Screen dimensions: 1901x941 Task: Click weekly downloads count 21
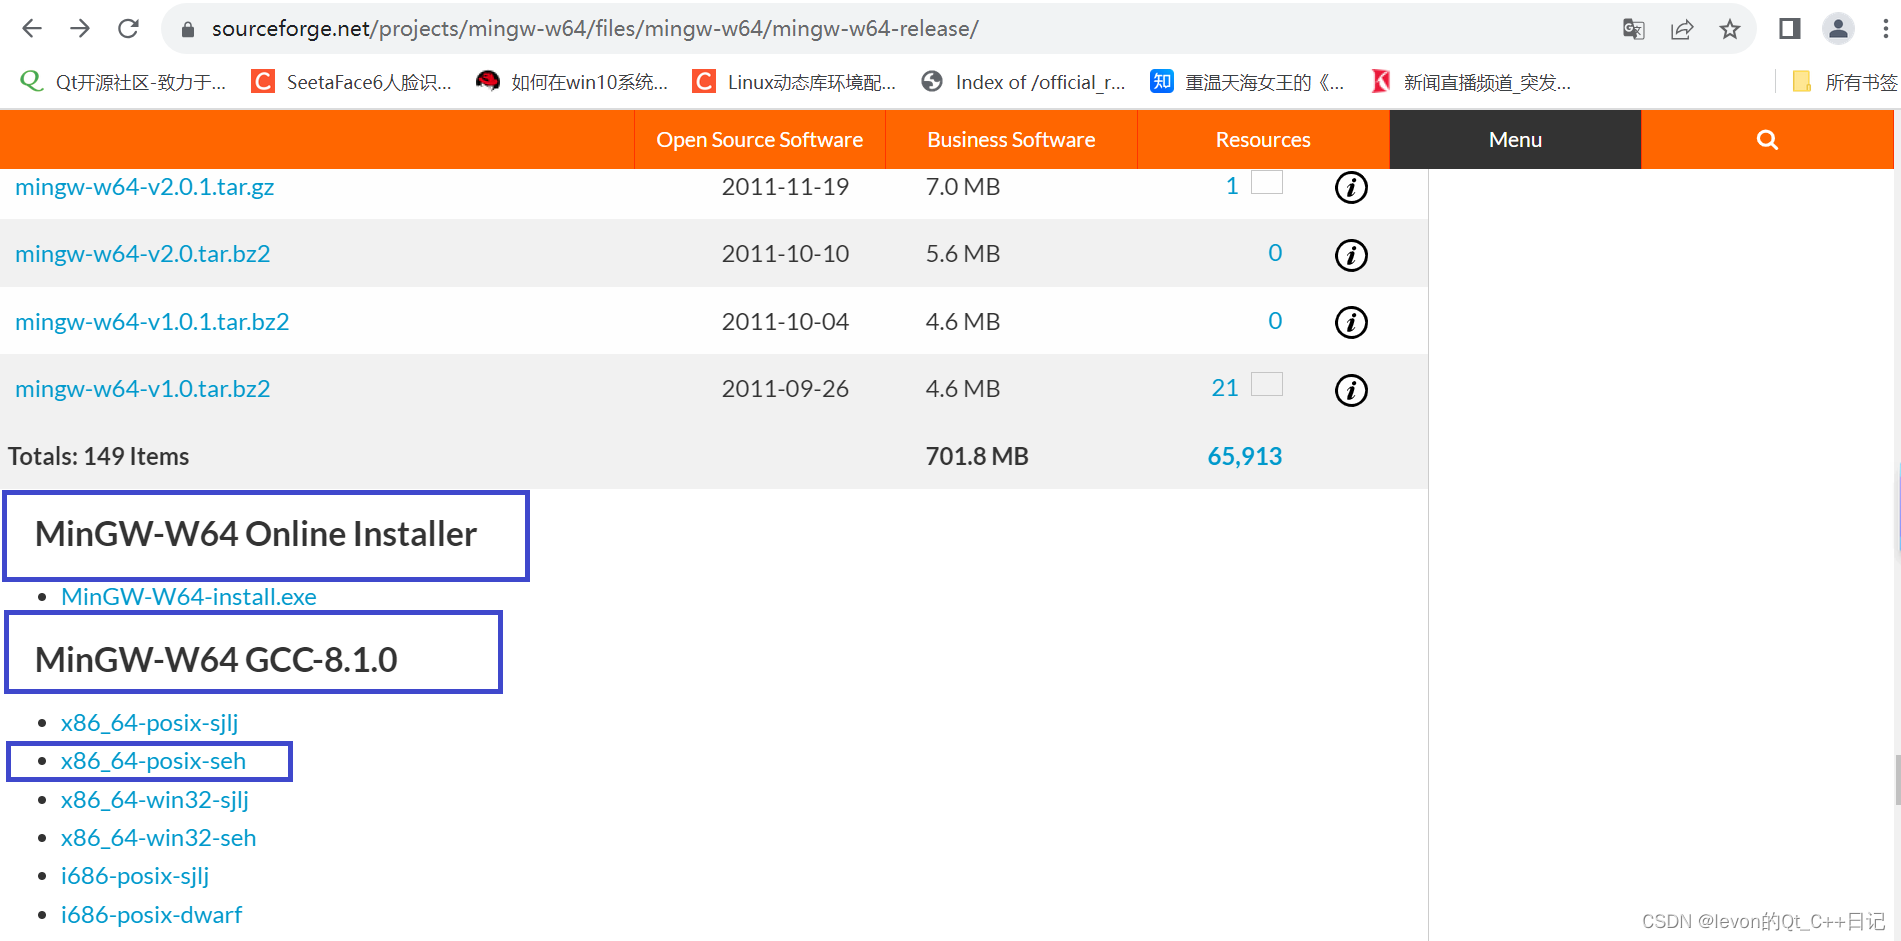tap(1225, 388)
